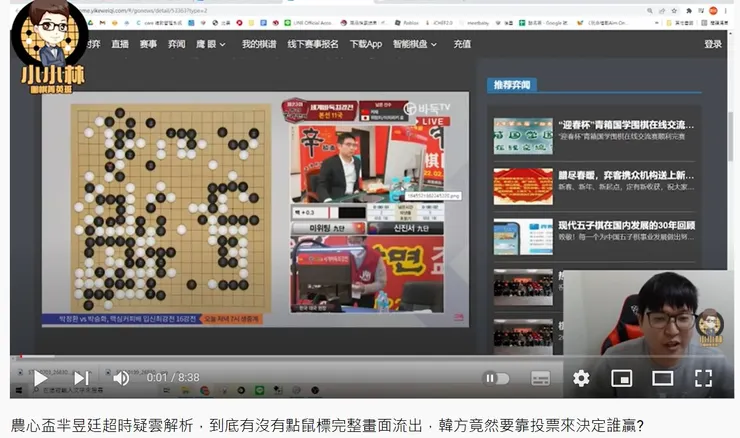The image size is (740, 438).
Task: Open the meetbaby bookmark
Action: [x=474, y=23]
